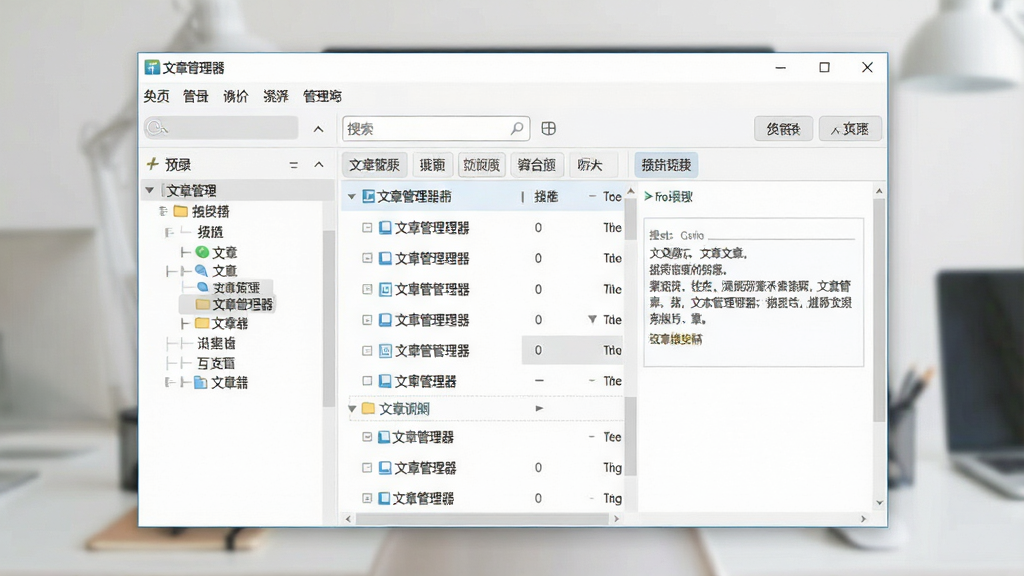Toggle the checkbox in the row with the highlighted 0 cell
This screenshot has height=576, width=1024.
click(x=367, y=351)
